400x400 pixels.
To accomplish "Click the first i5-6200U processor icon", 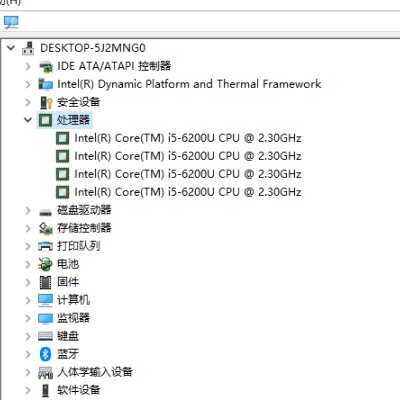I will tap(62, 138).
